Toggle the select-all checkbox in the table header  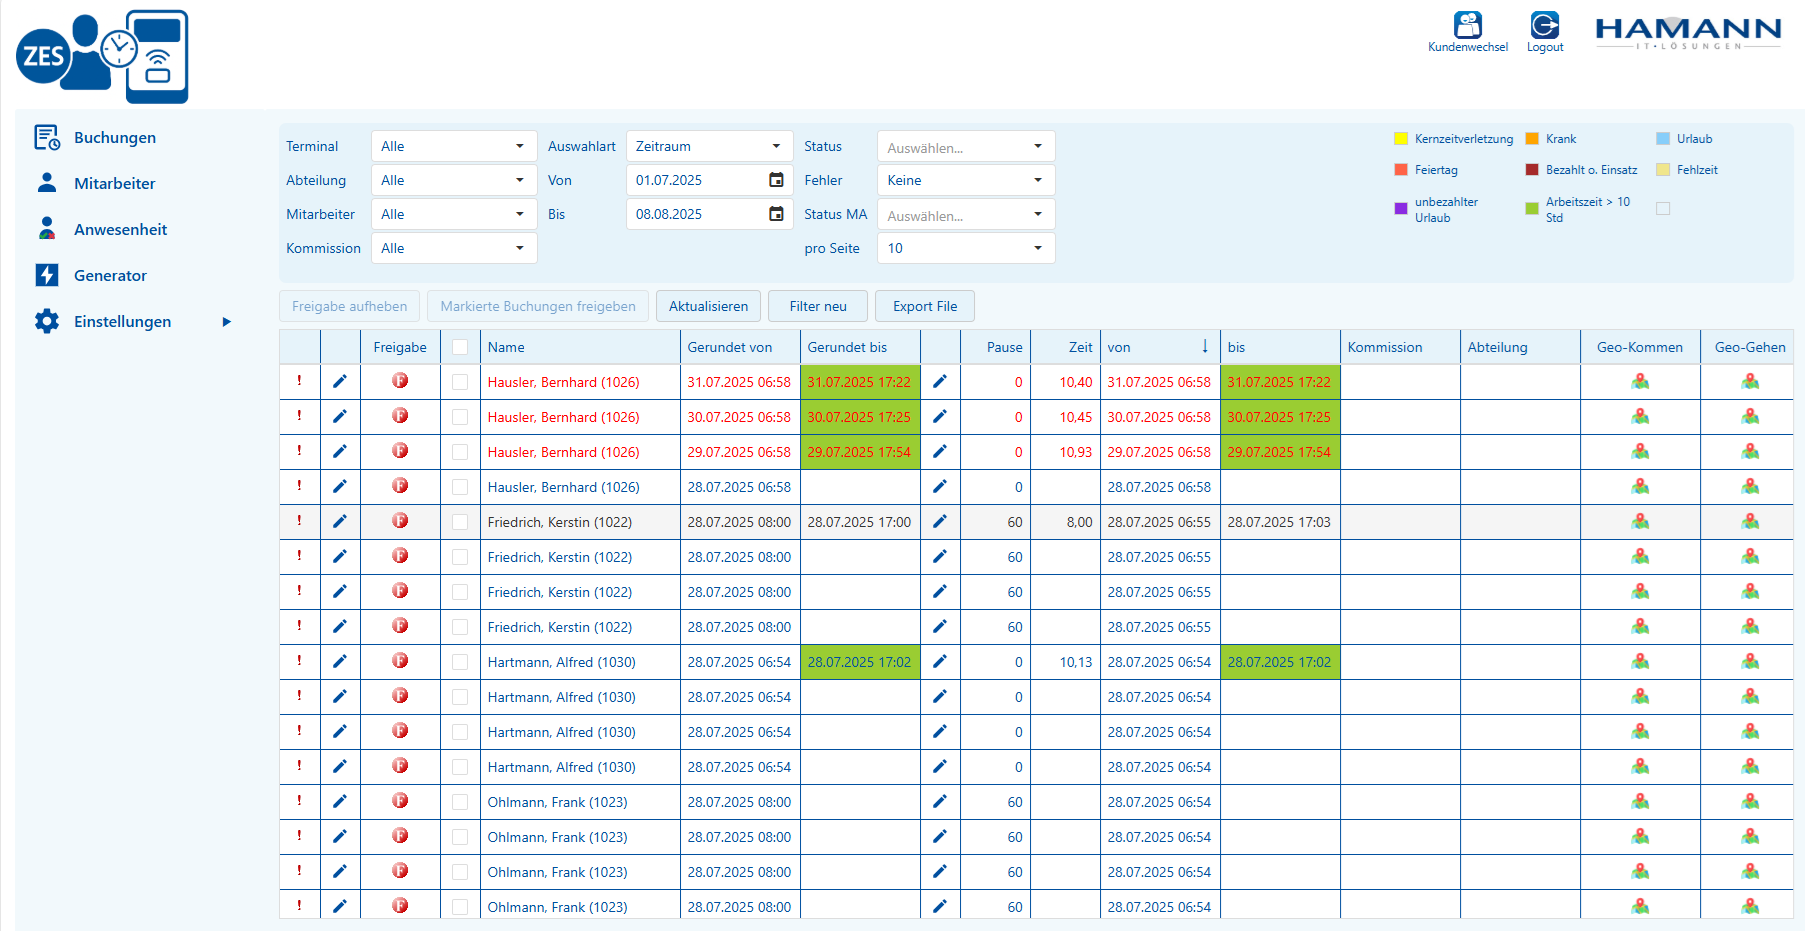coord(460,347)
